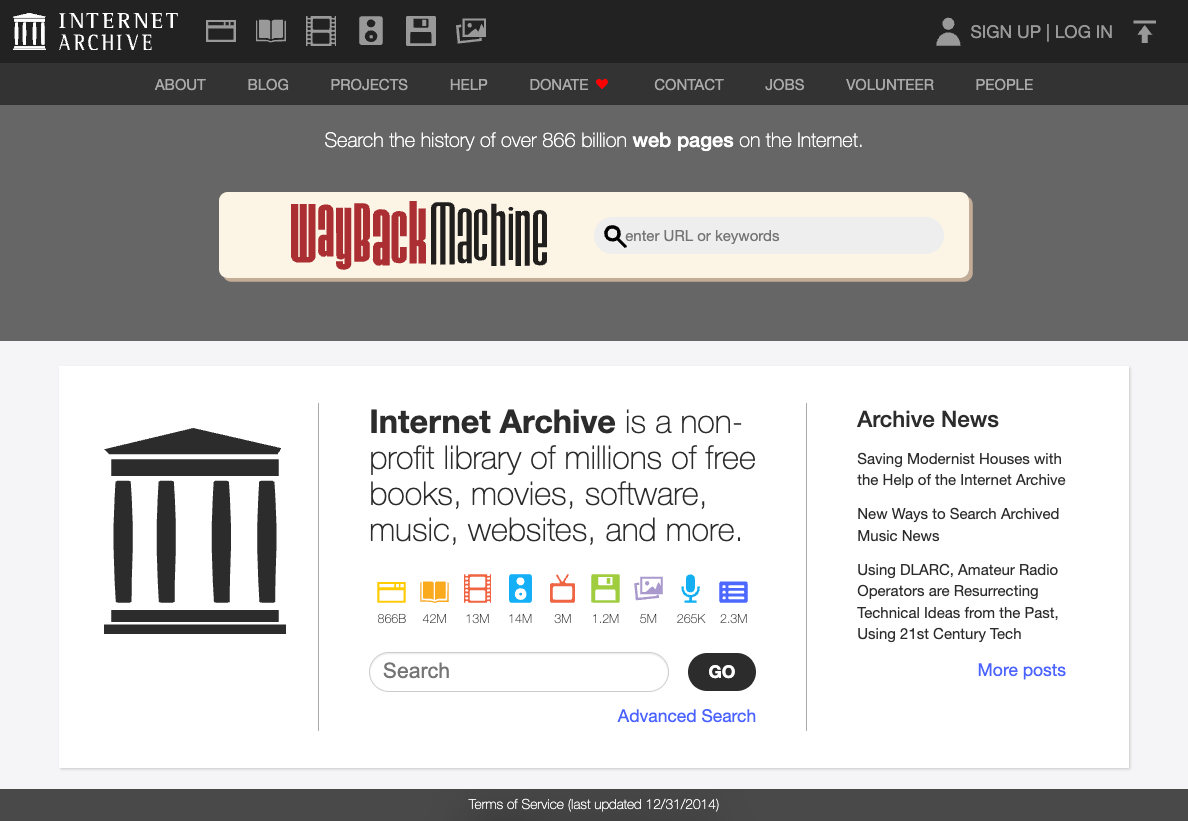
Task: Open the Web (Wayback) icon in top bar
Action: pos(221,31)
